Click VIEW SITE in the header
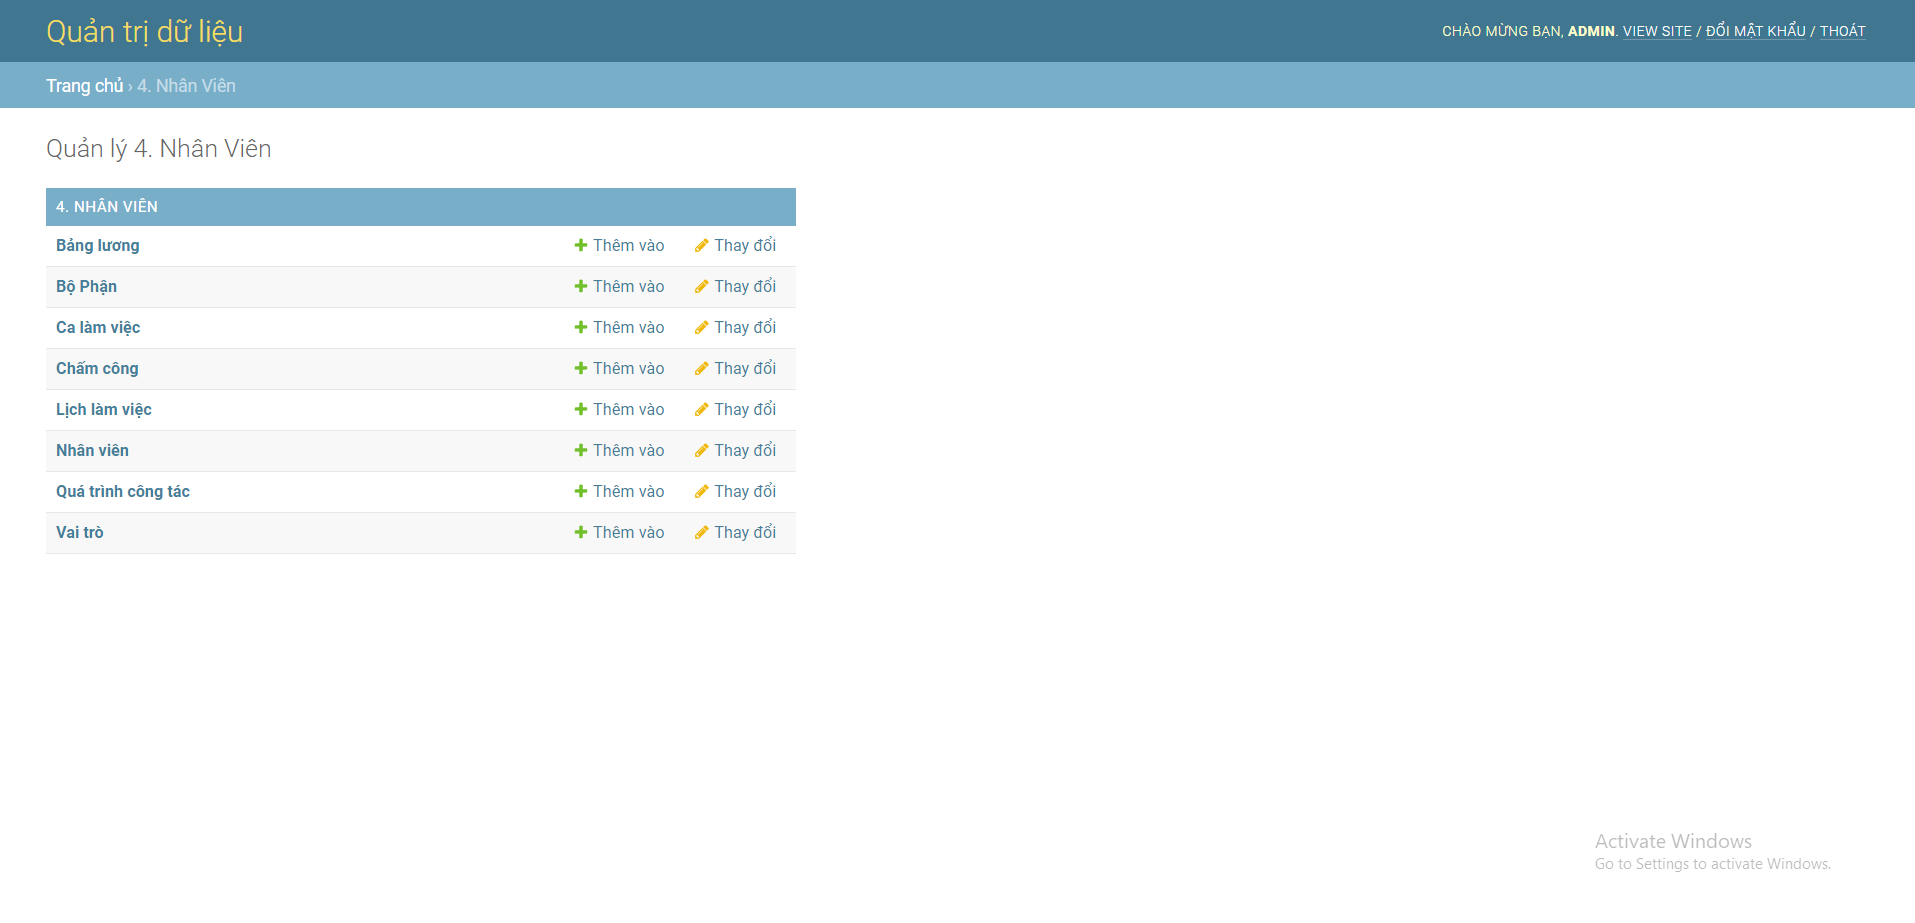The height and width of the screenshot is (923, 1915). [x=1656, y=31]
